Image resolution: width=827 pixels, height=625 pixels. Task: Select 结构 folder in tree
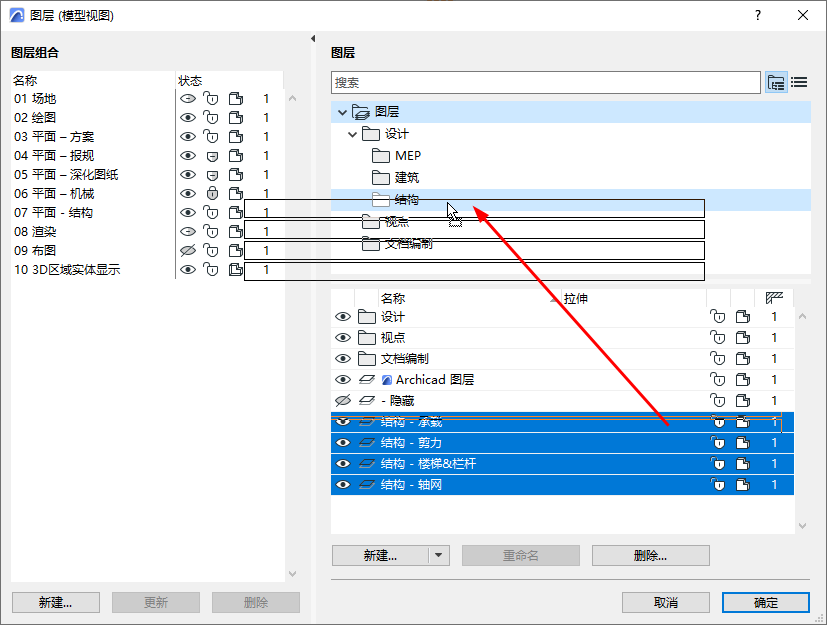point(407,200)
